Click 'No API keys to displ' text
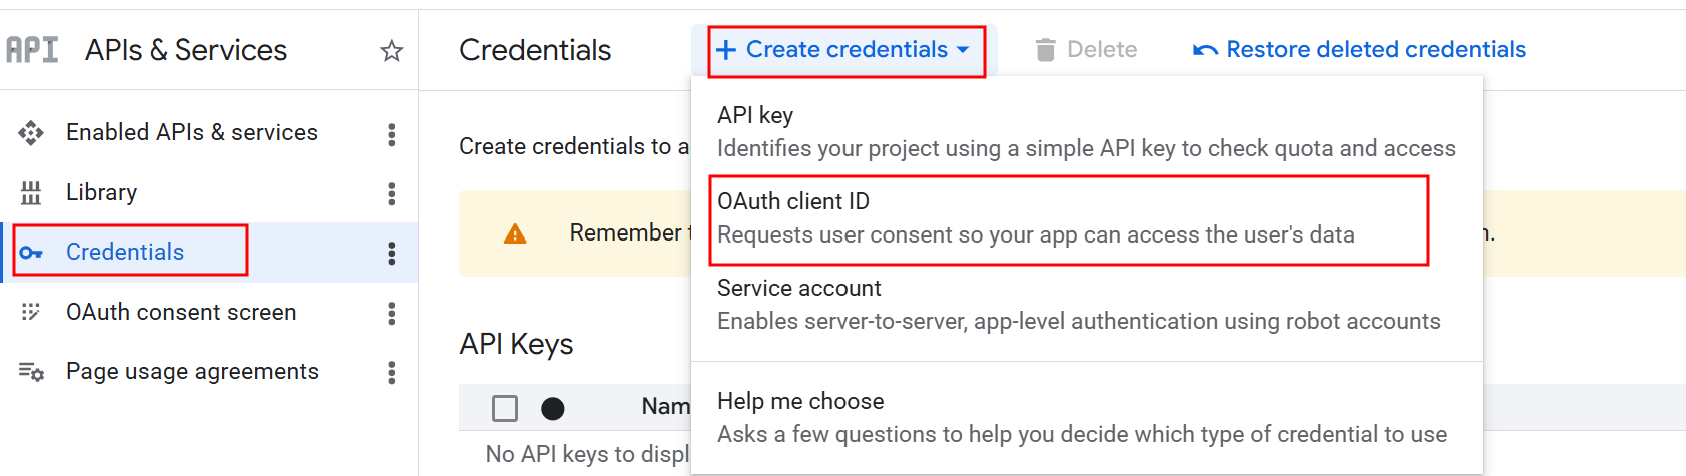This screenshot has height=476, width=1686. 587,454
